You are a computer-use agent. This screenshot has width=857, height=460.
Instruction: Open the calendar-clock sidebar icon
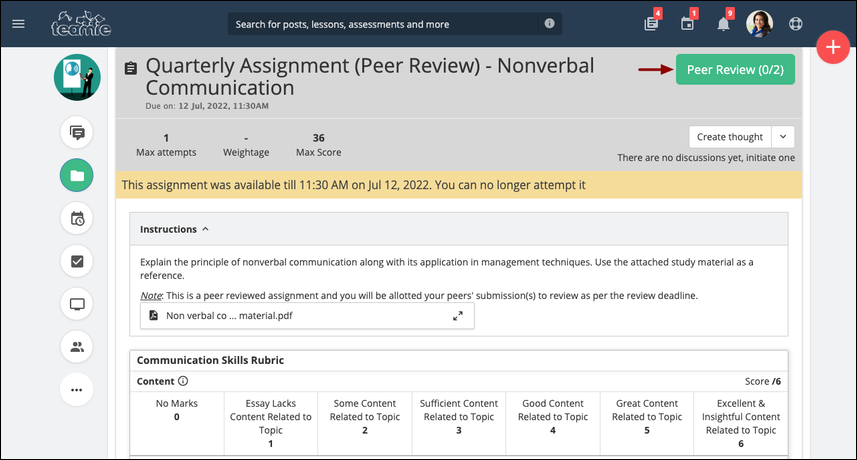coord(77,219)
